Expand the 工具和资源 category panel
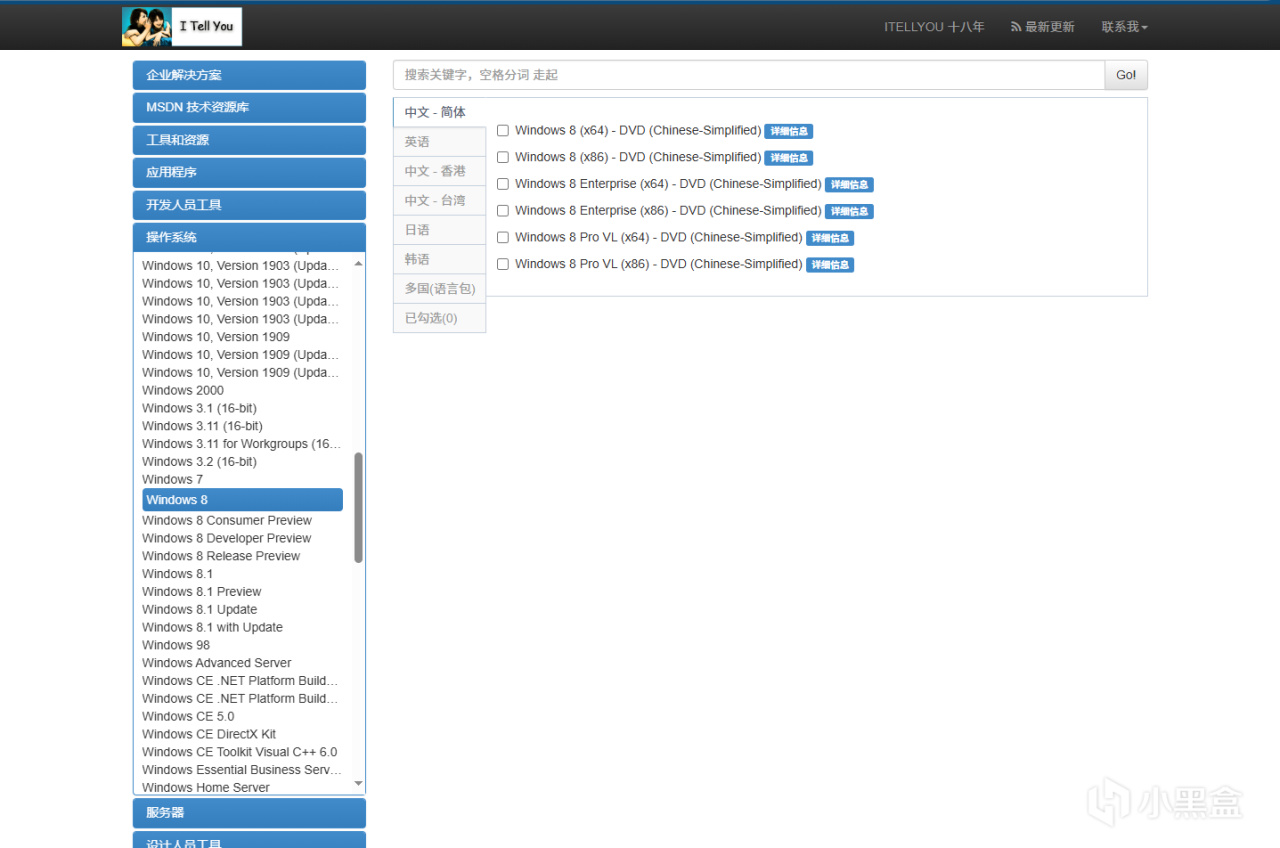This screenshot has width=1280, height=848. click(x=249, y=140)
